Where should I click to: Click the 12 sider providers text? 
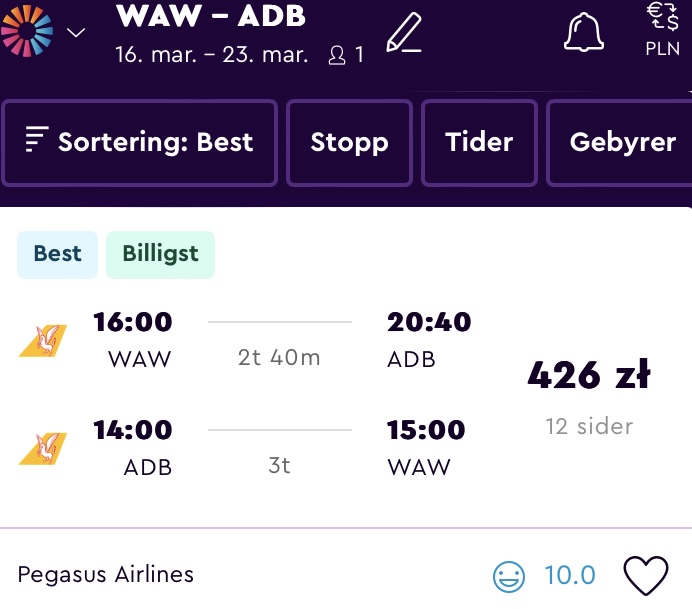[589, 426]
